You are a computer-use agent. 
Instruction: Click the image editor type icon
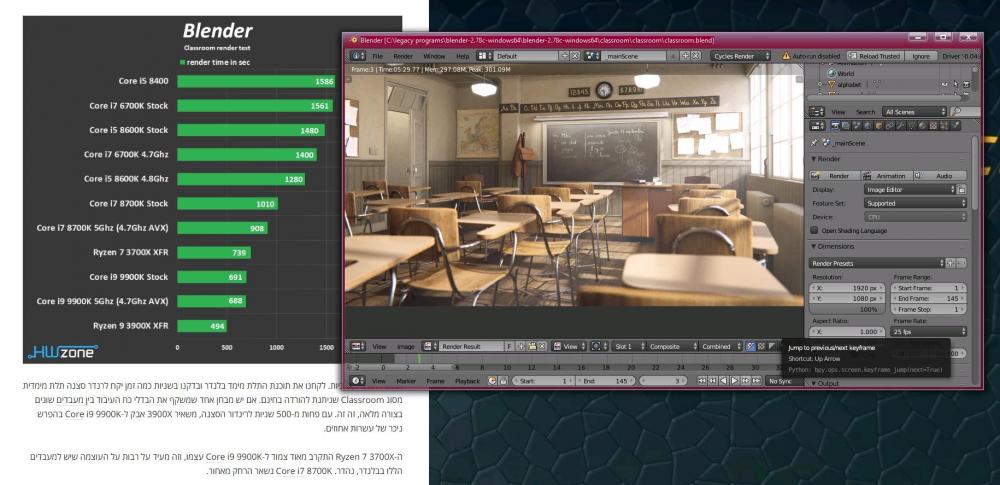click(x=358, y=347)
